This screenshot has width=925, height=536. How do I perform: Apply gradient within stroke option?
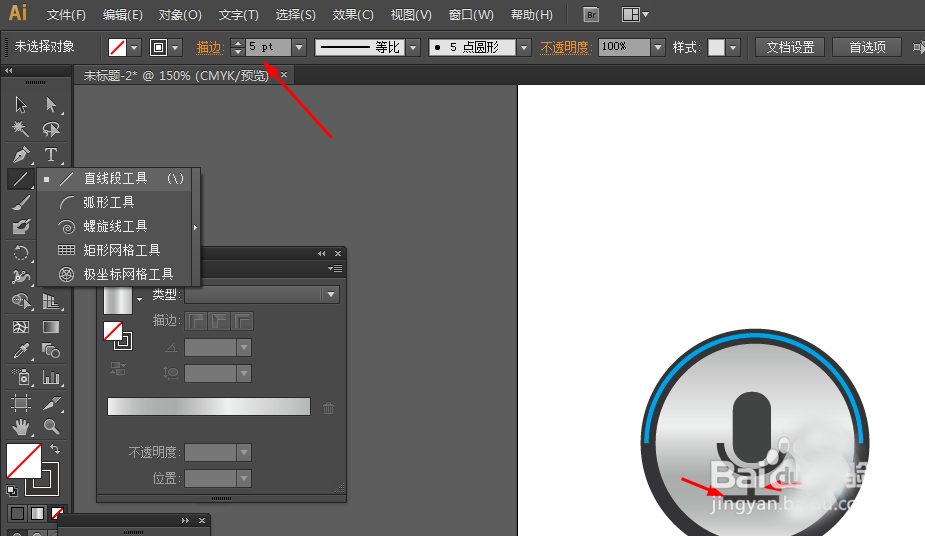(196, 321)
